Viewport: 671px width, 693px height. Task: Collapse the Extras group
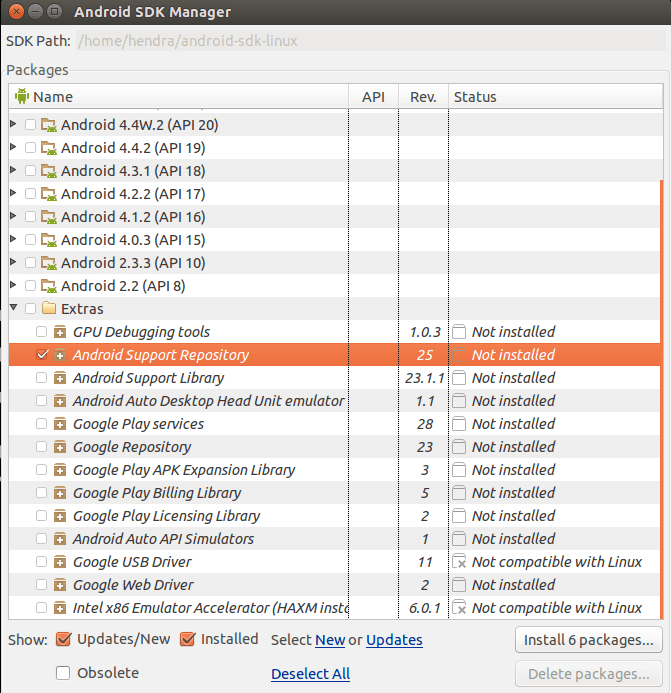[x=13, y=307]
